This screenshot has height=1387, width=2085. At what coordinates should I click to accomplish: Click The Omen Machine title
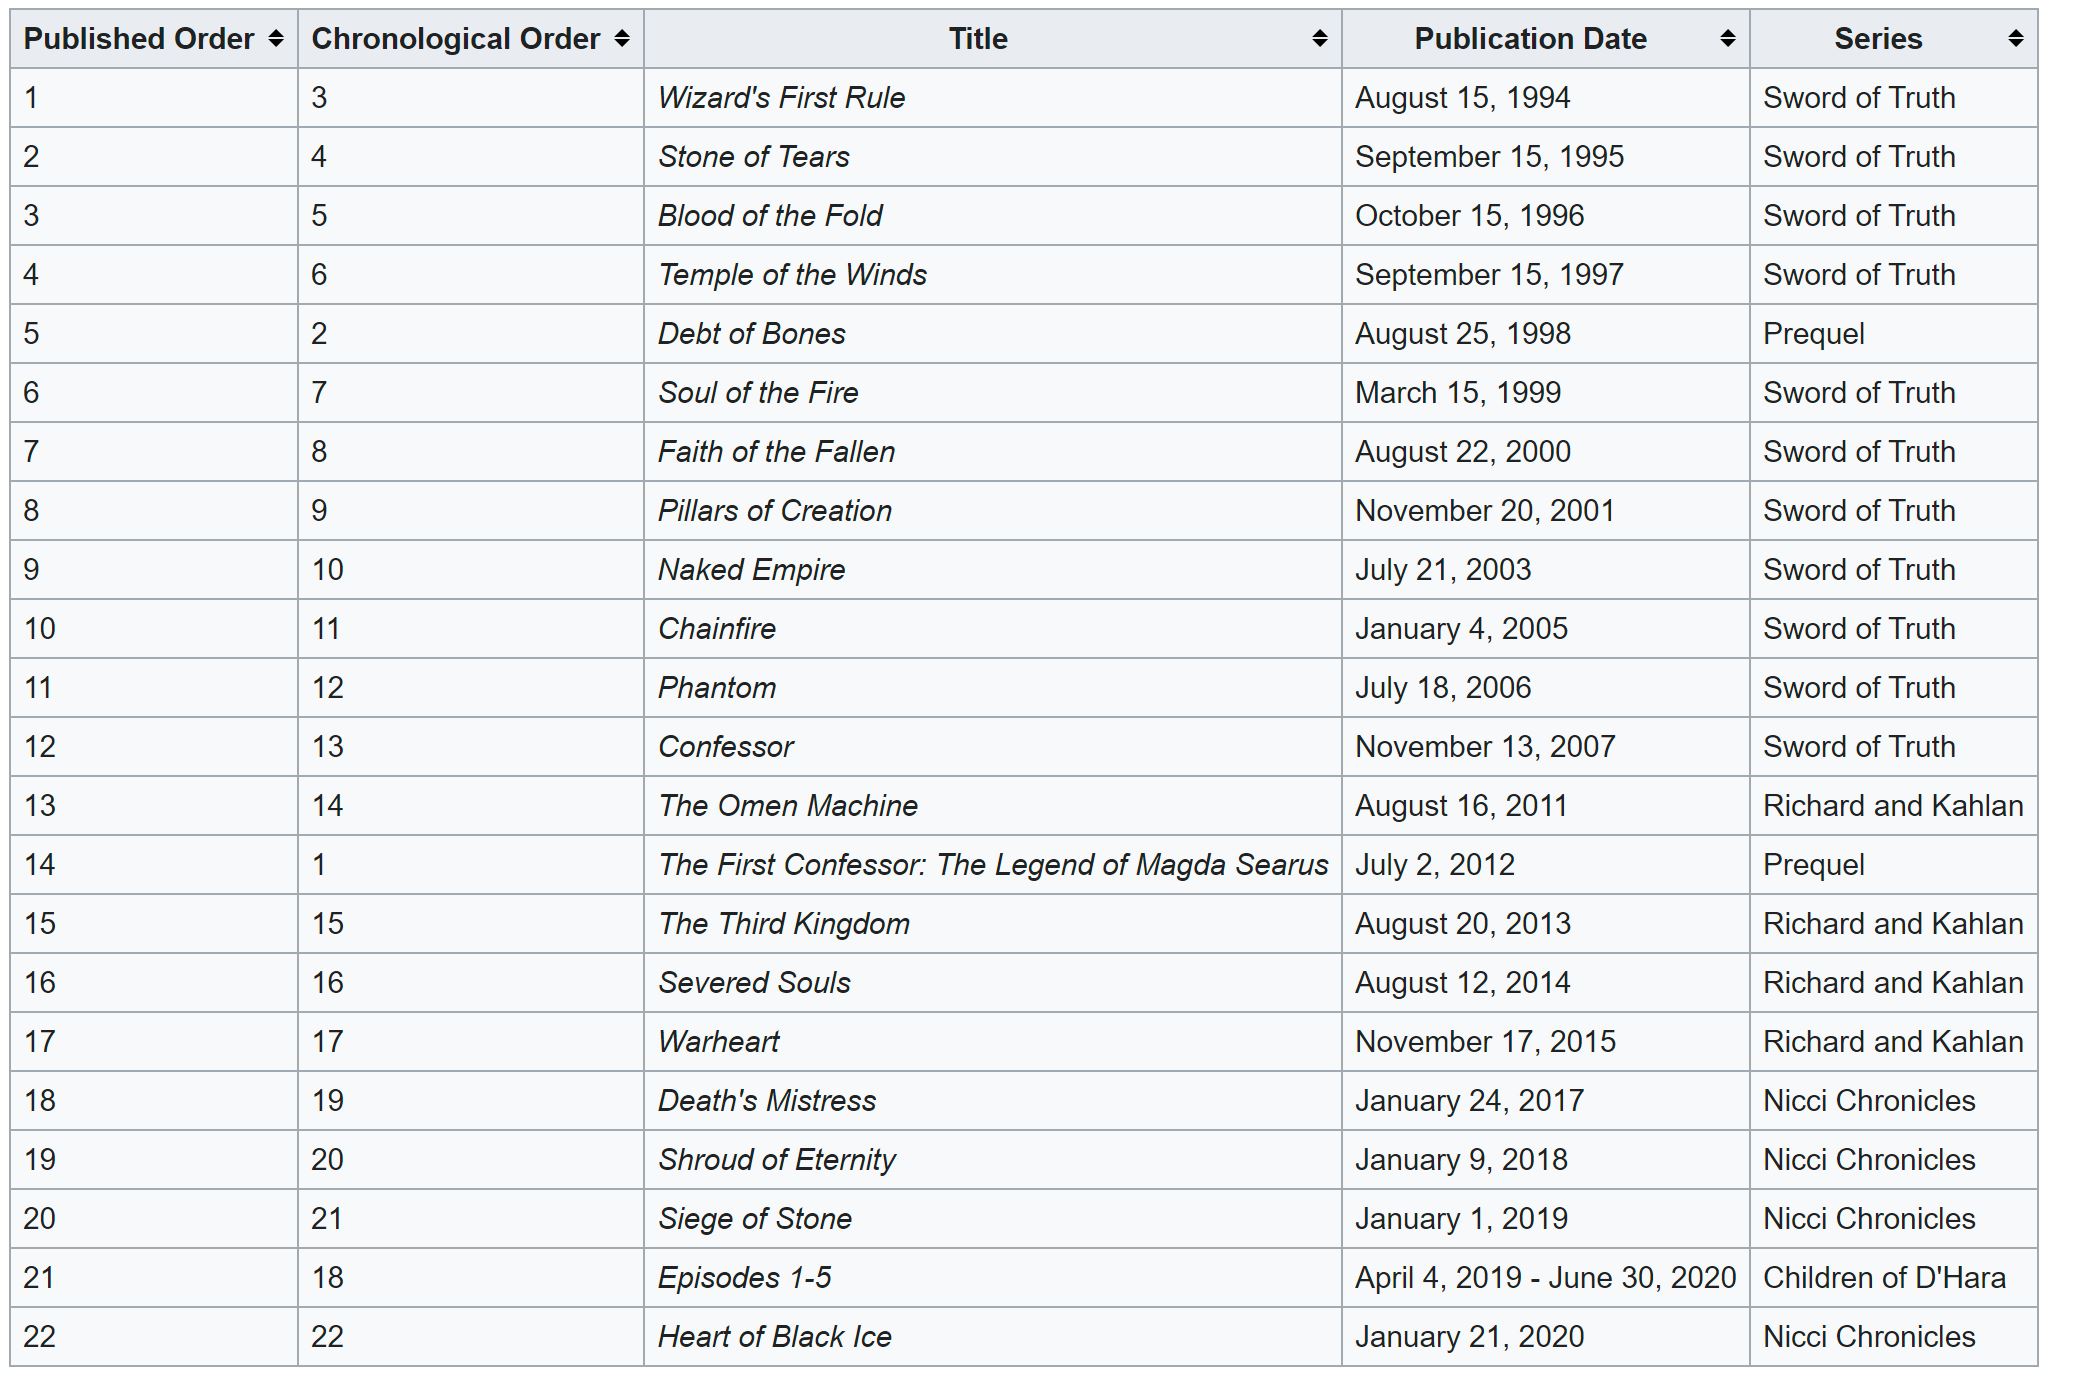787,806
